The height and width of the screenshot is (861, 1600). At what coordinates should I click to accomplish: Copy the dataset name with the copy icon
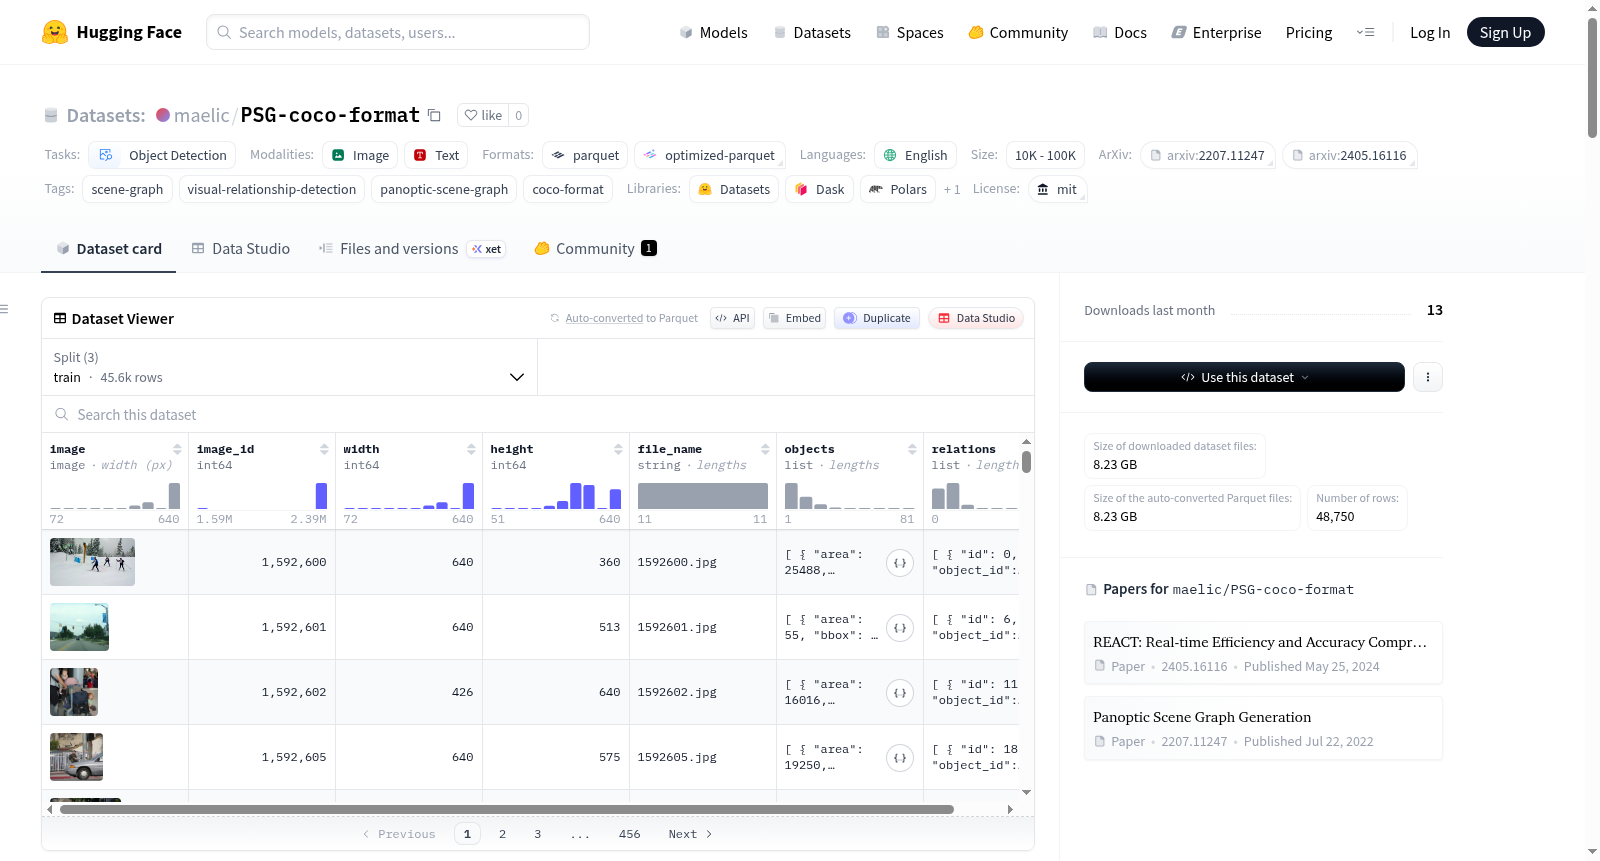coord(434,115)
